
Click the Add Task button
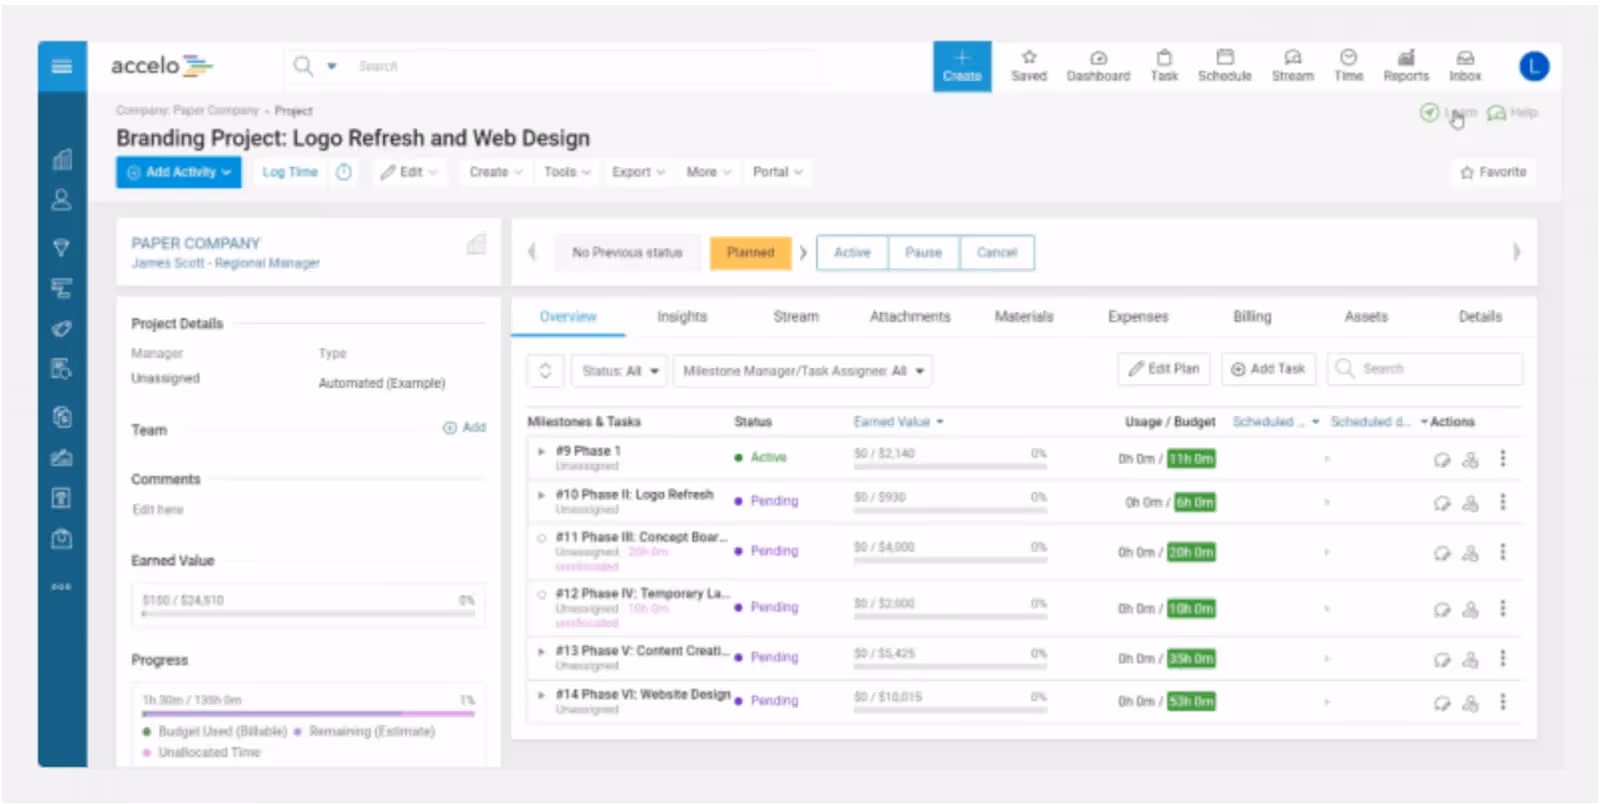point(1268,369)
